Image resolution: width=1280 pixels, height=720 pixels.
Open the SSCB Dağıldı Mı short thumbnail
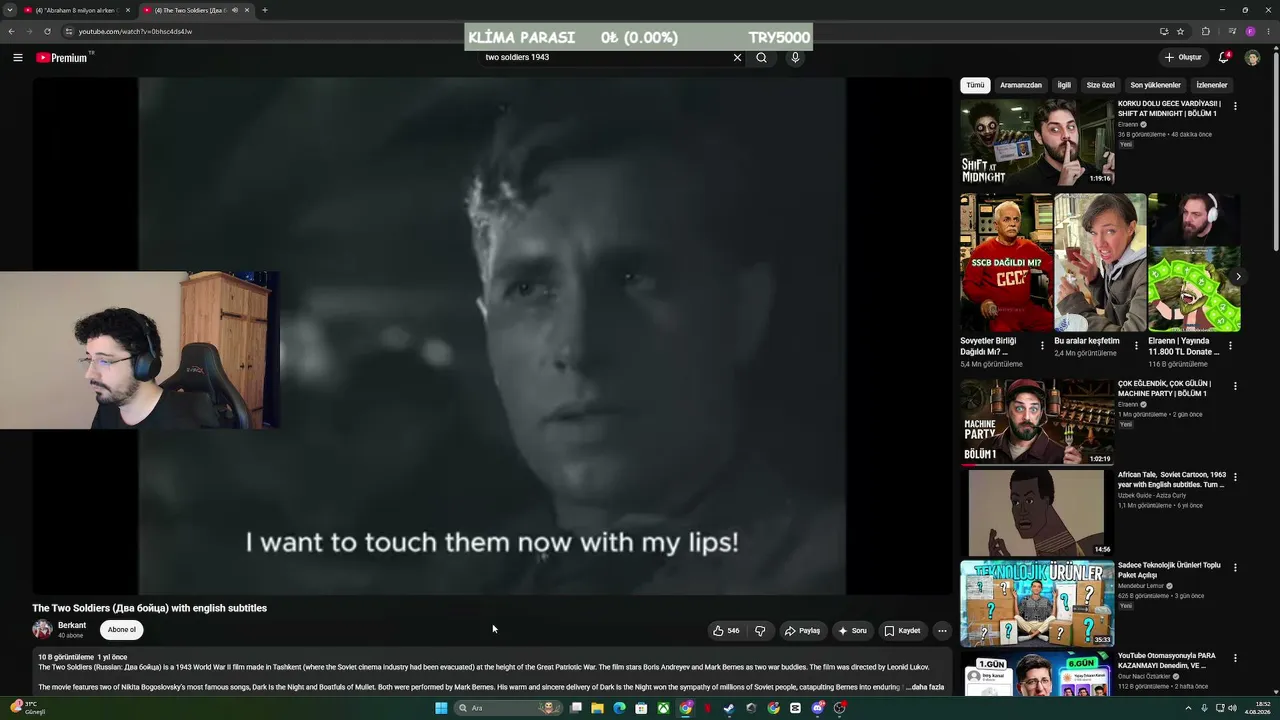pyautogui.click(x=1006, y=263)
